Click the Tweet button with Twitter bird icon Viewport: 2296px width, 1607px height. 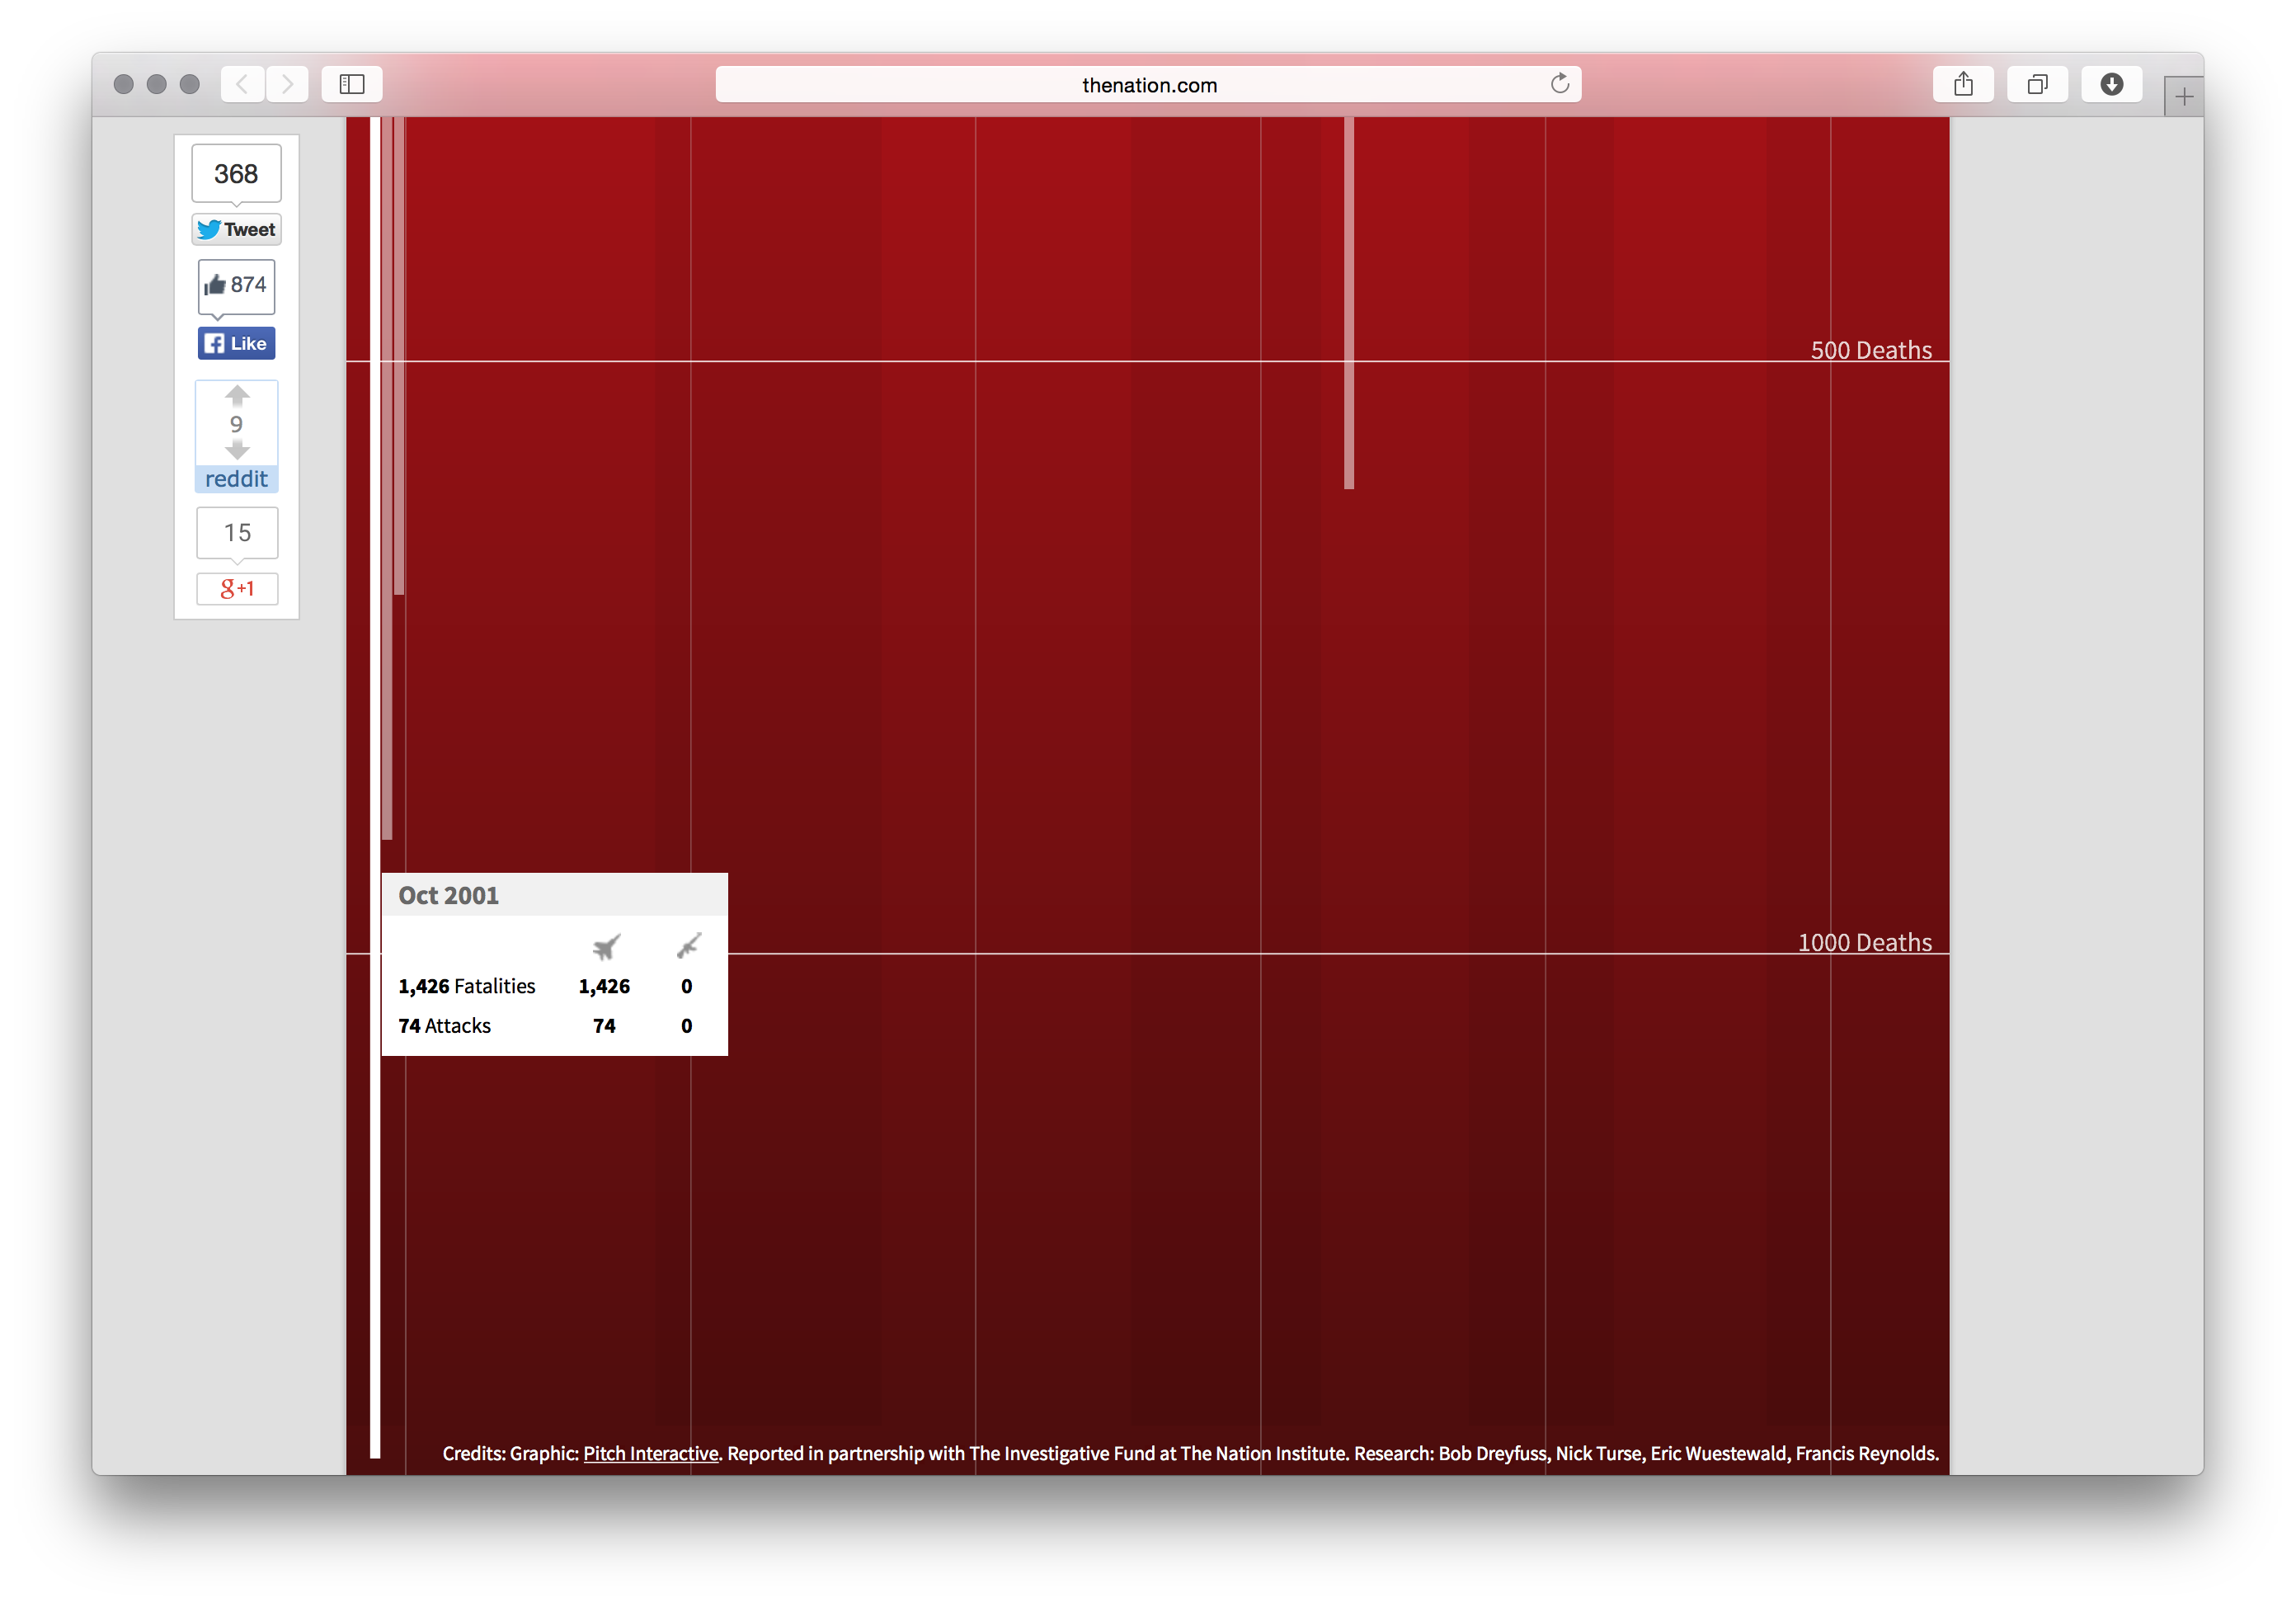pos(235,229)
